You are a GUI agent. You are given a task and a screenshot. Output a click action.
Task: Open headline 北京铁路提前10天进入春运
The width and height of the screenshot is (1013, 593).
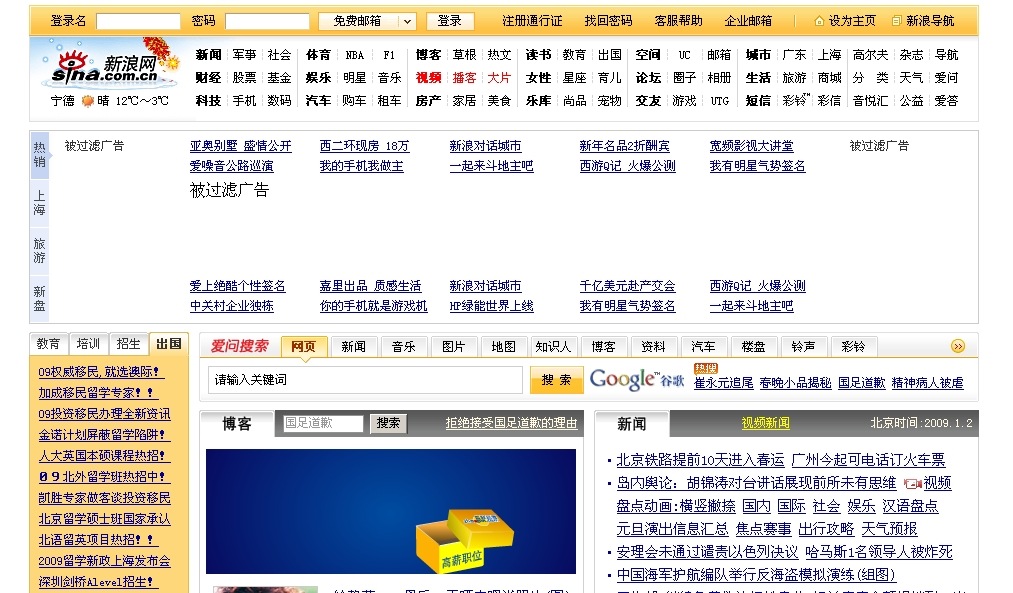click(700, 460)
